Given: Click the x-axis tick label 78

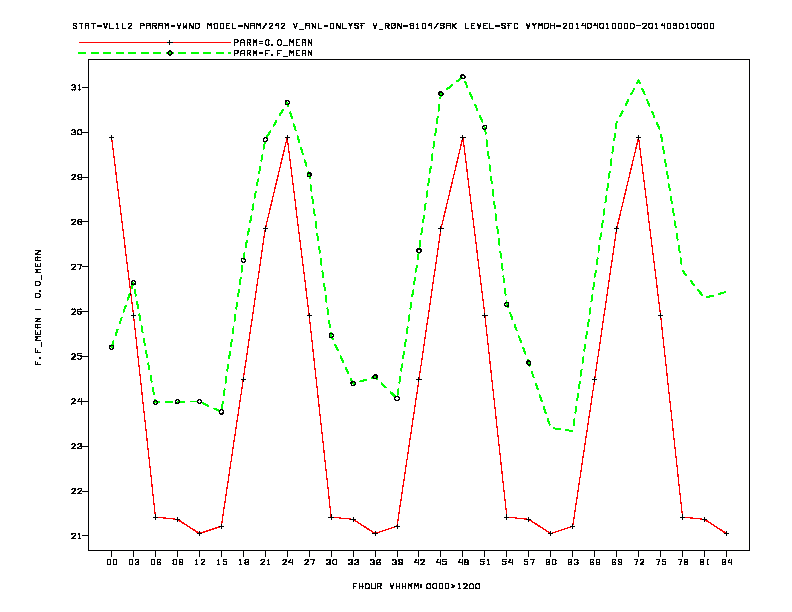Looking at the screenshot, I should 683,562.
